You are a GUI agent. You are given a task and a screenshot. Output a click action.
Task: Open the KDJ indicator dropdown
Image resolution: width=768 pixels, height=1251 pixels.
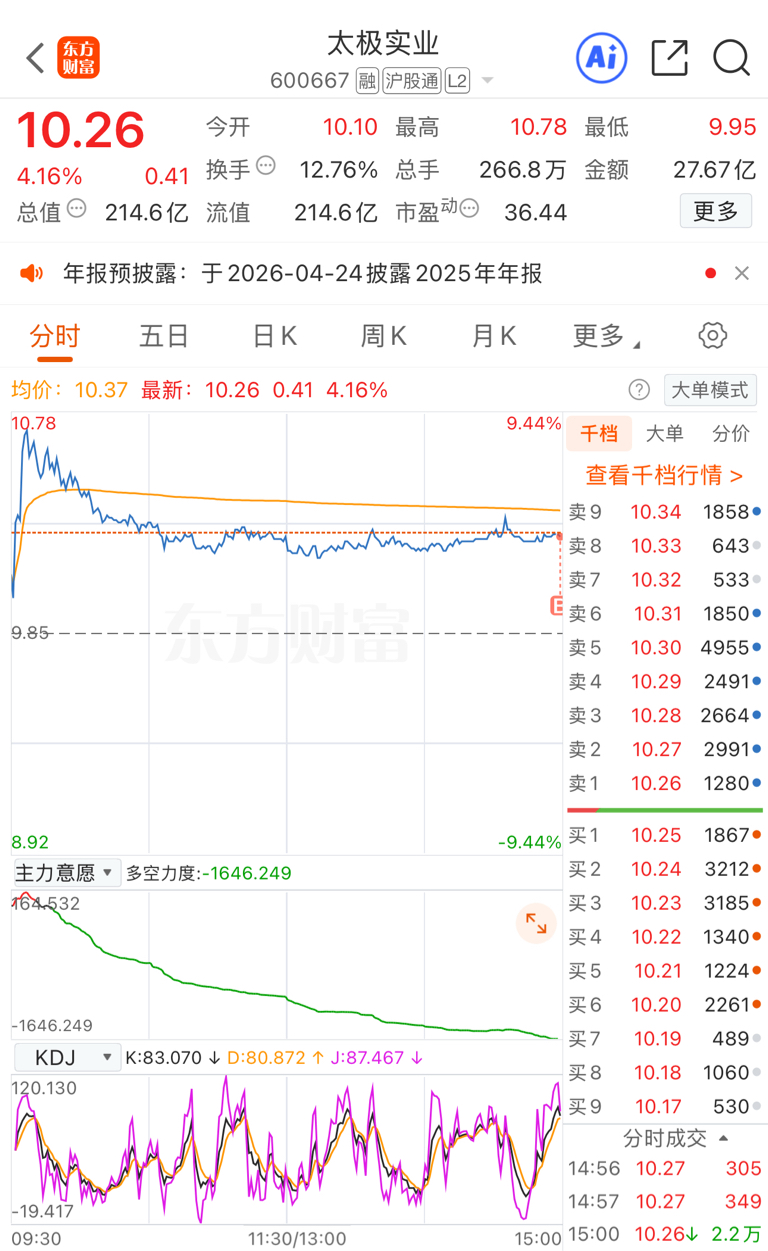tap(66, 1057)
